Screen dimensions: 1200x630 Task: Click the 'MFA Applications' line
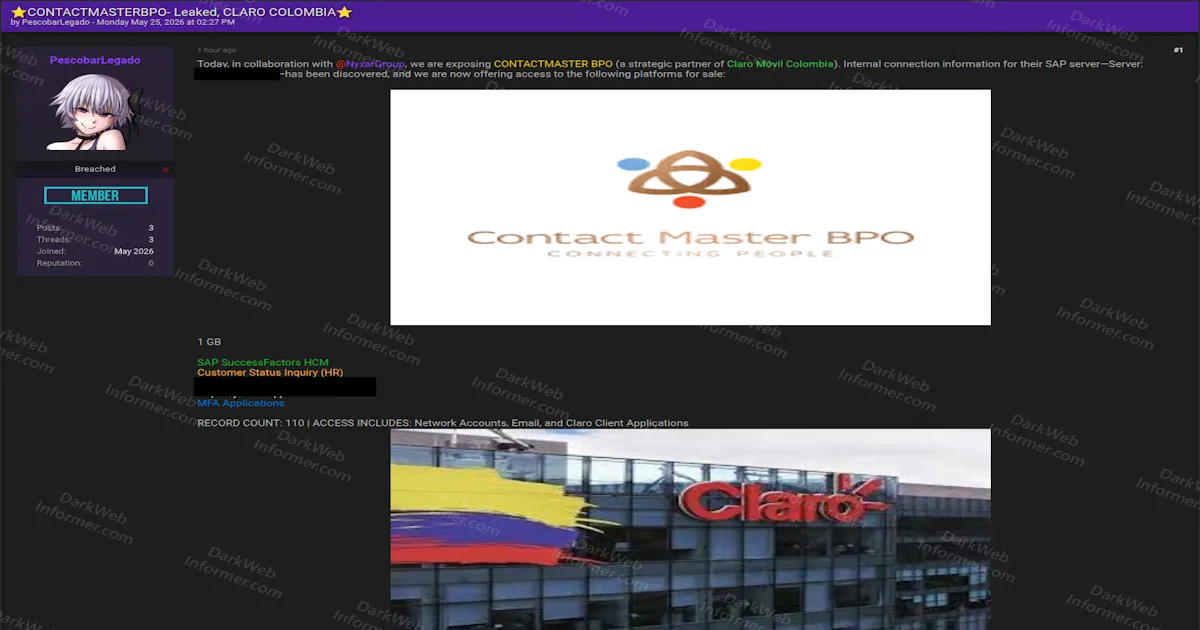(x=241, y=403)
